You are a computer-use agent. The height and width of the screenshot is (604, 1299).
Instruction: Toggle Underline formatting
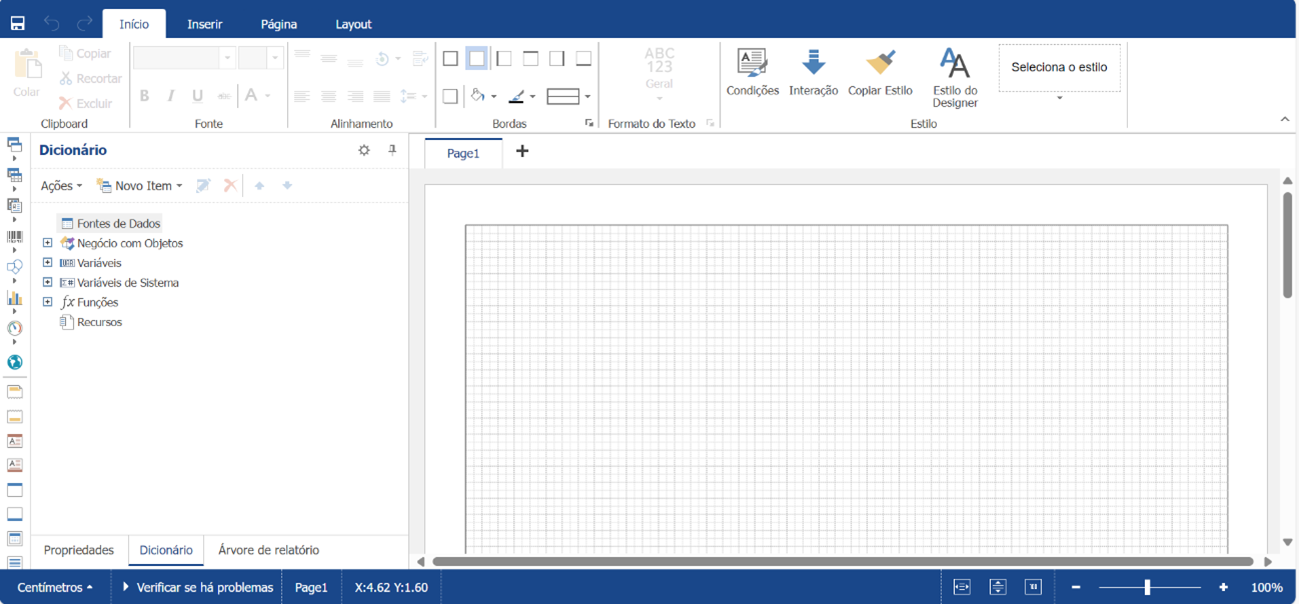197,96
